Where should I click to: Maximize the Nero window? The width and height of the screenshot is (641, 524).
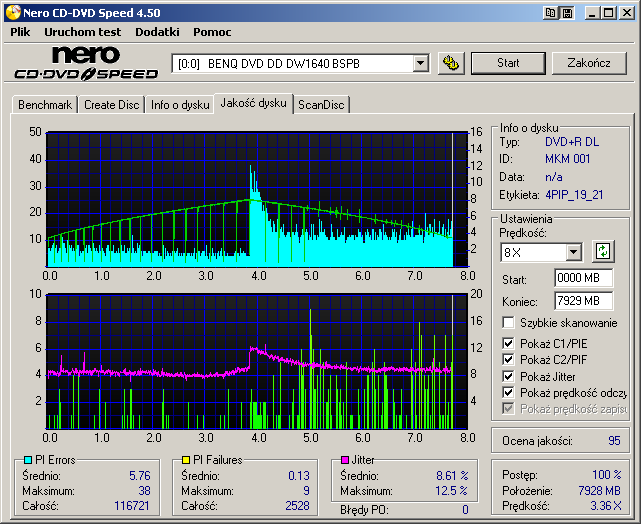click(608, 13)
